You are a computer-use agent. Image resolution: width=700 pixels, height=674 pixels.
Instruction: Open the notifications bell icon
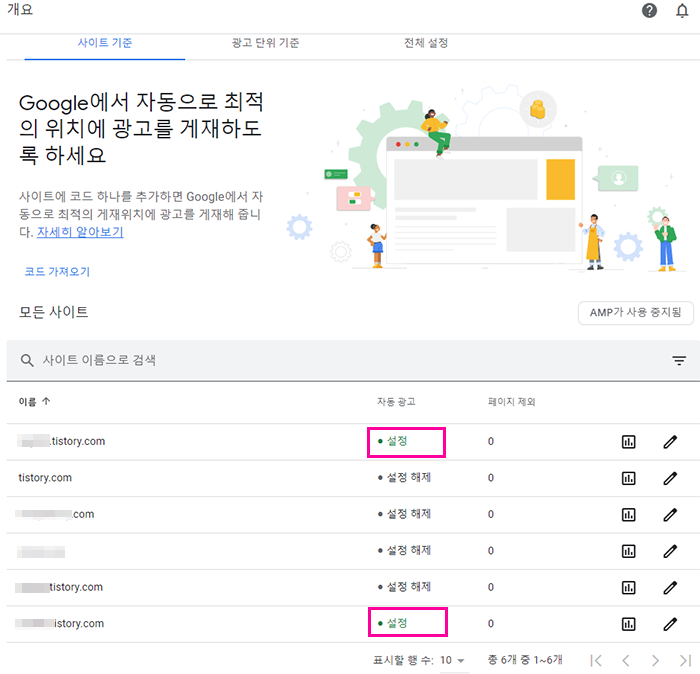point(682,10)
